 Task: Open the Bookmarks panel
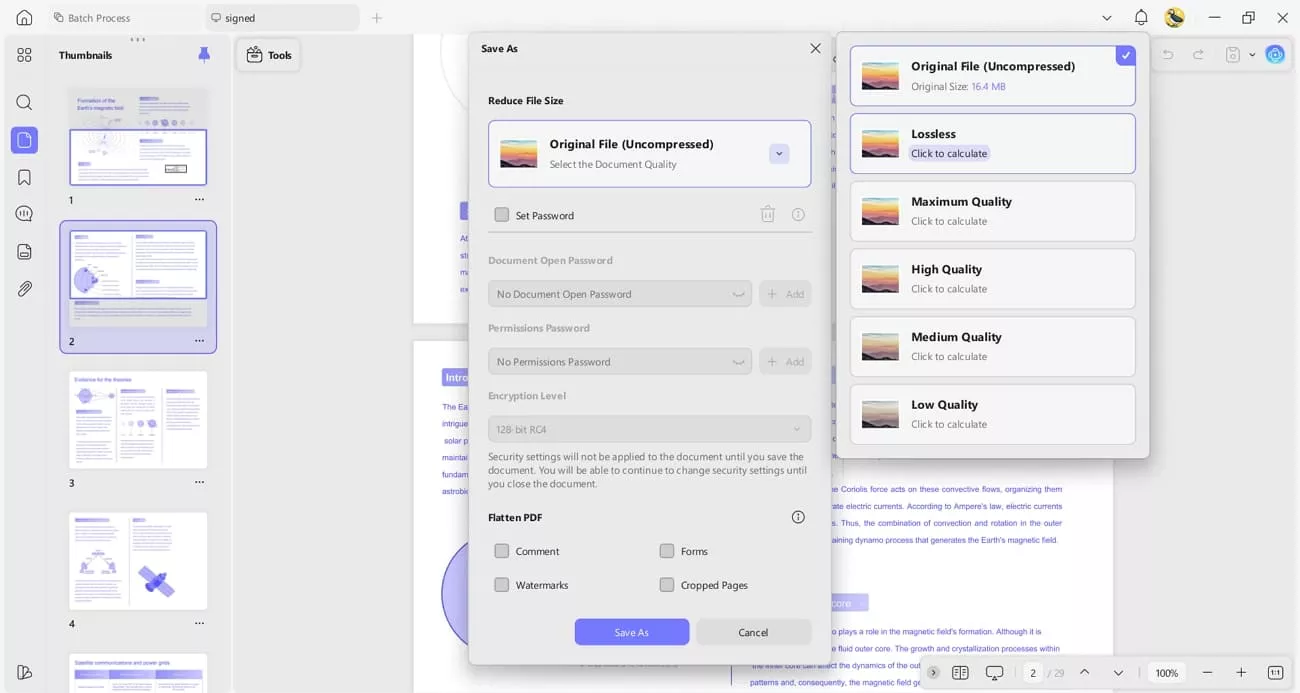24,176
